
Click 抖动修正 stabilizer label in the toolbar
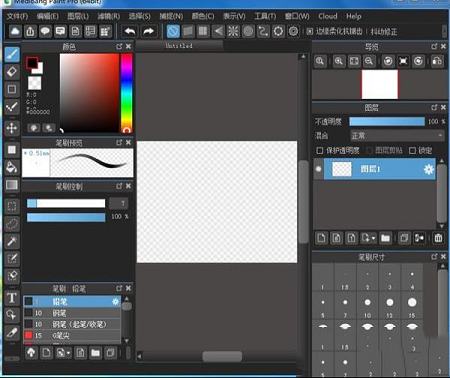click(384, 32)
